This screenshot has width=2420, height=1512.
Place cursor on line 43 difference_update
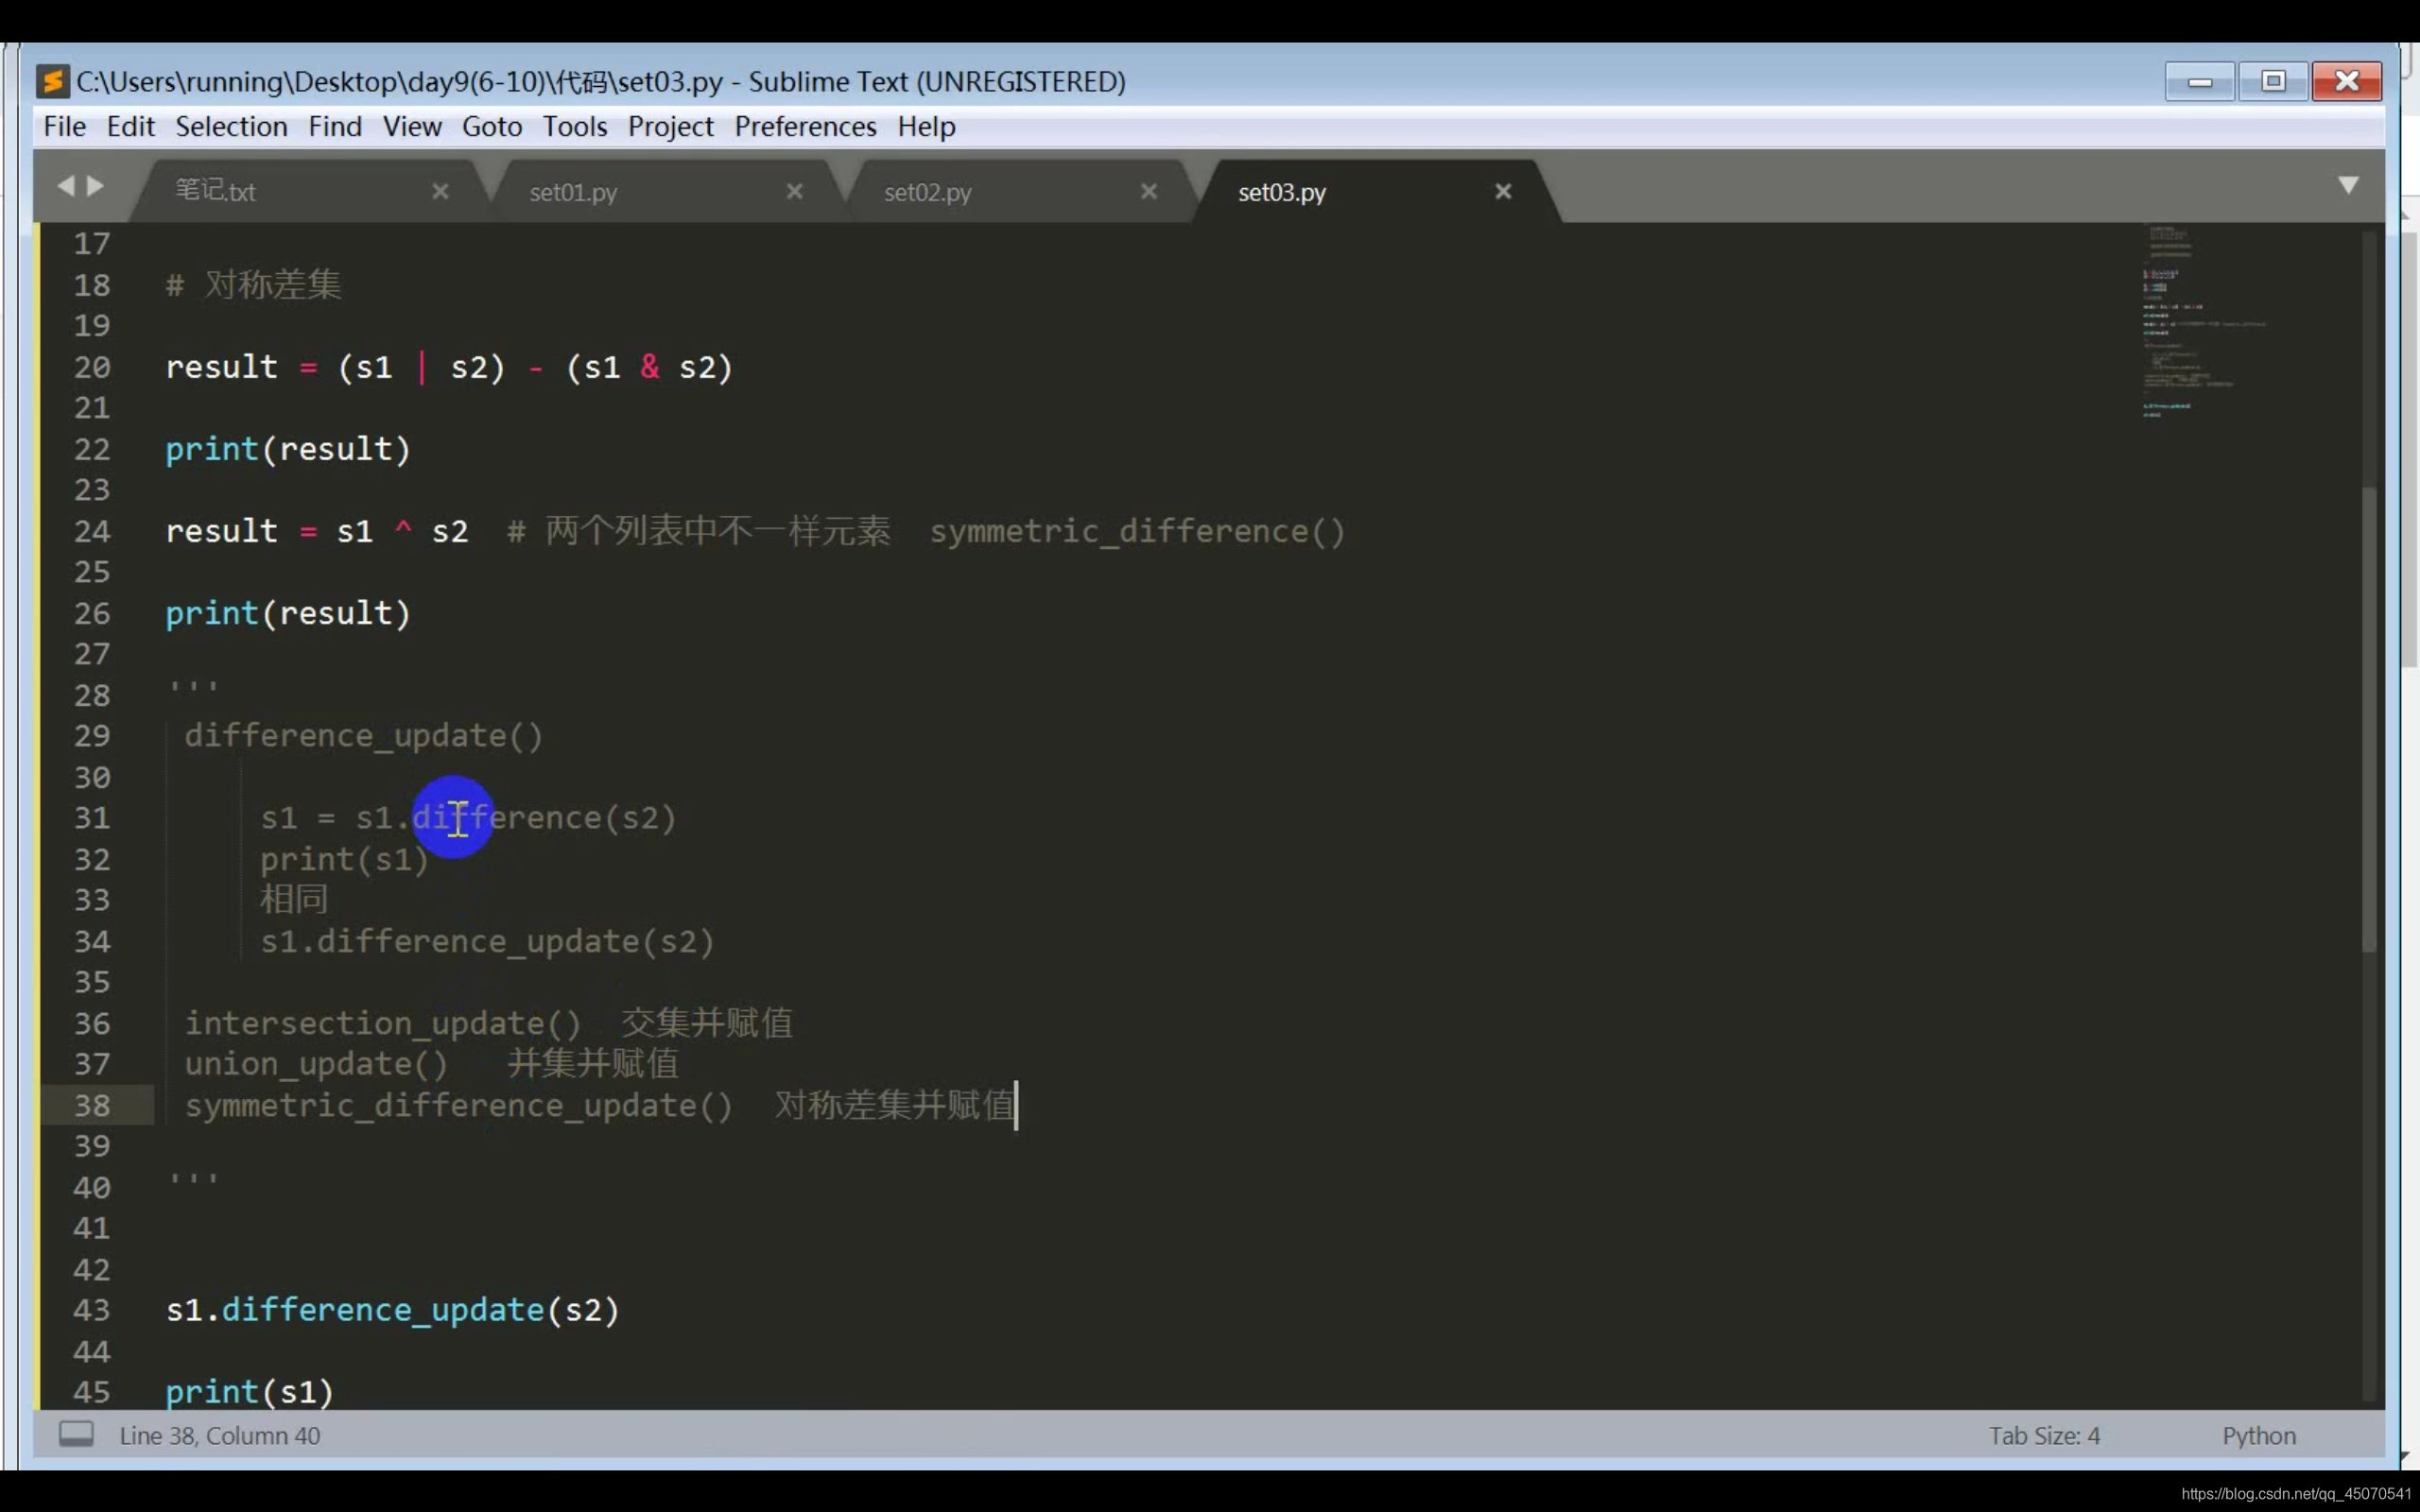(382, 1310)
